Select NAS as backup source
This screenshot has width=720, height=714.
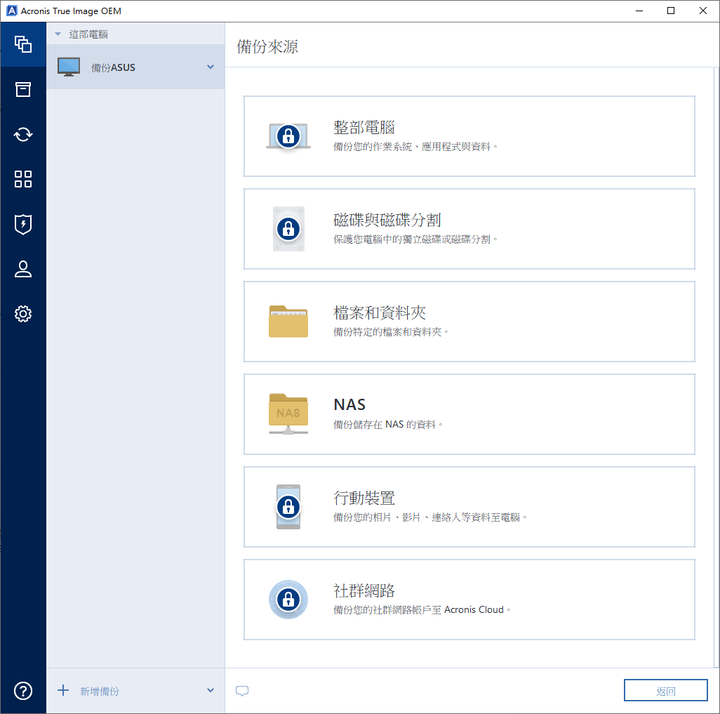pyautogui.click(x=469, y=414)
